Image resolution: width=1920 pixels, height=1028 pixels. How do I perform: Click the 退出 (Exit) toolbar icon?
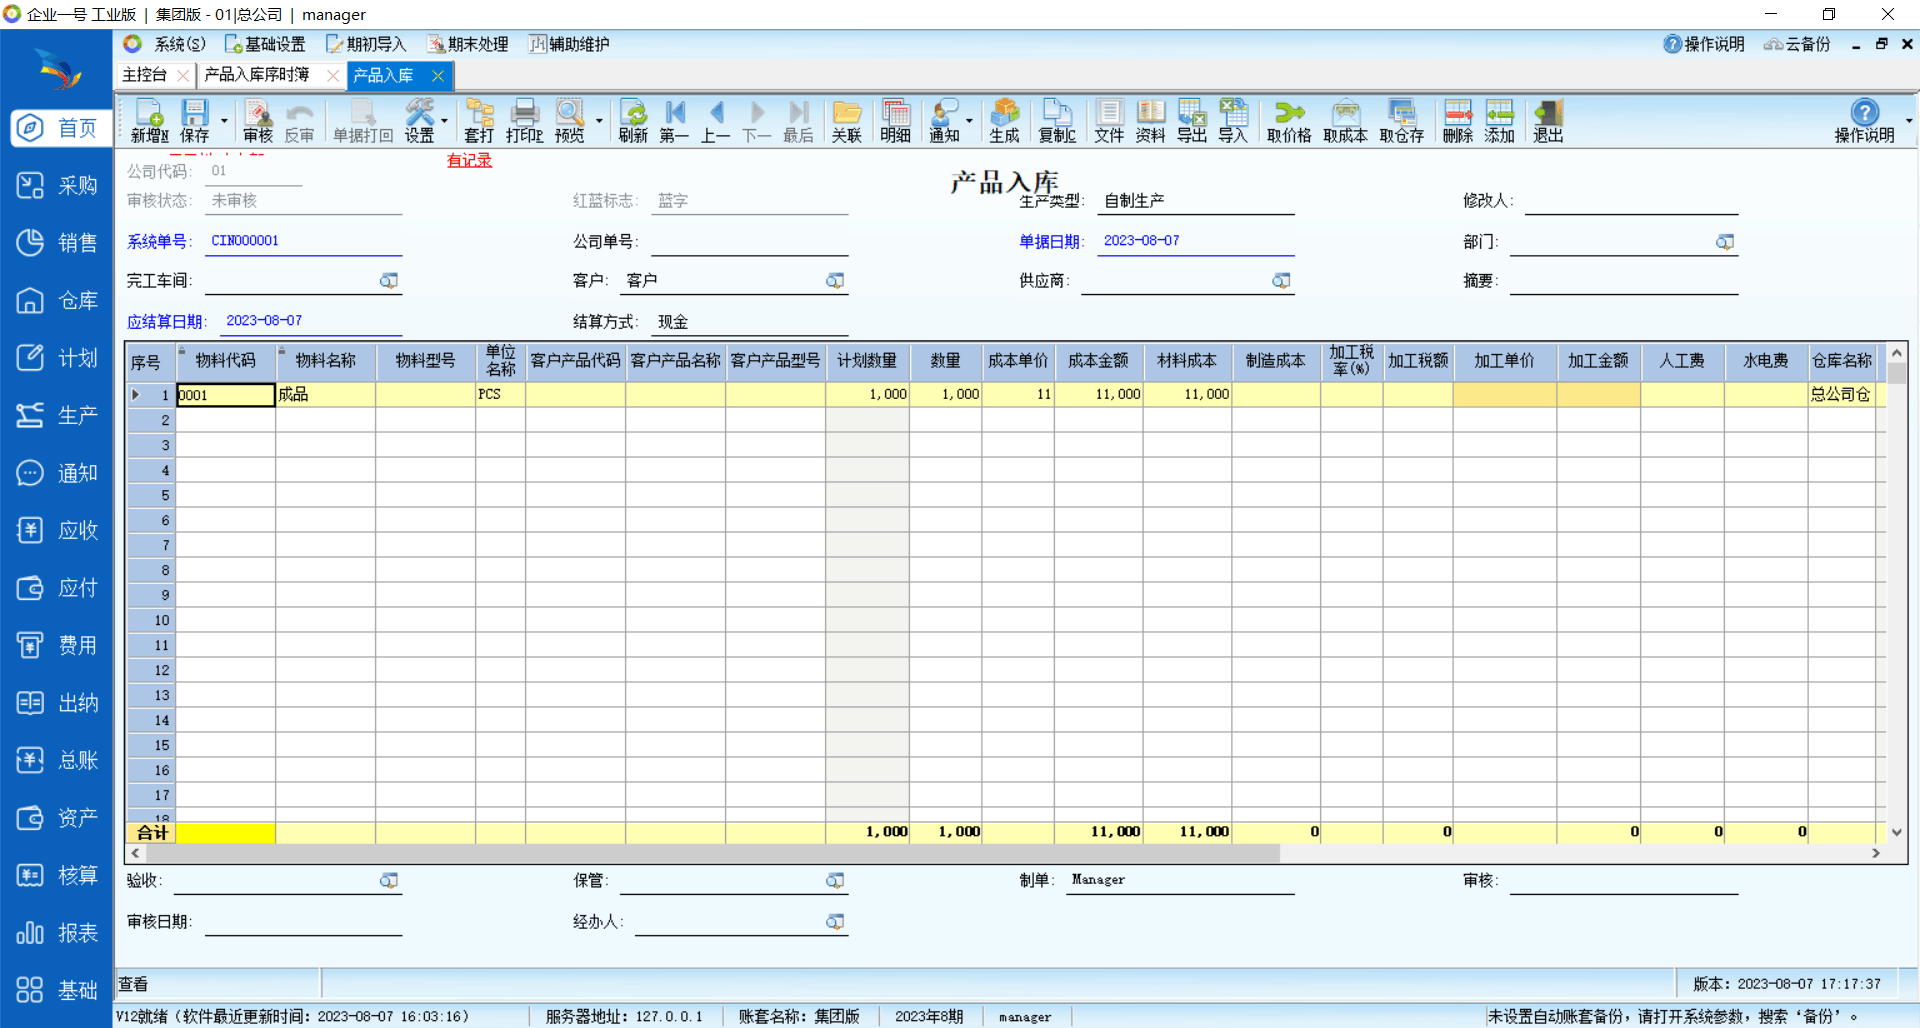pos(1548,121)
